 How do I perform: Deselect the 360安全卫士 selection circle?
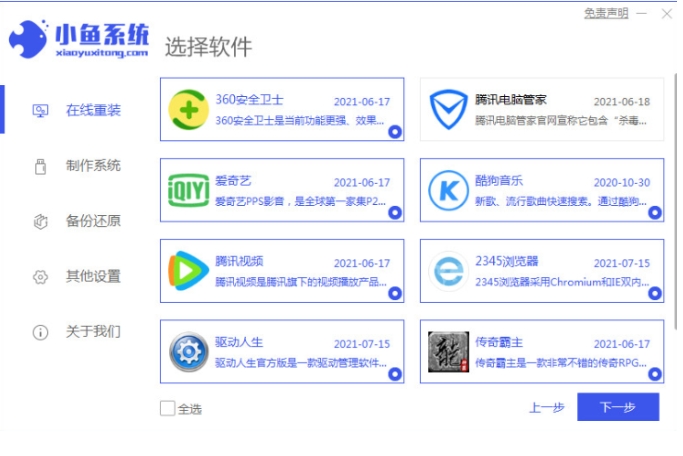(x=395, y=132)
